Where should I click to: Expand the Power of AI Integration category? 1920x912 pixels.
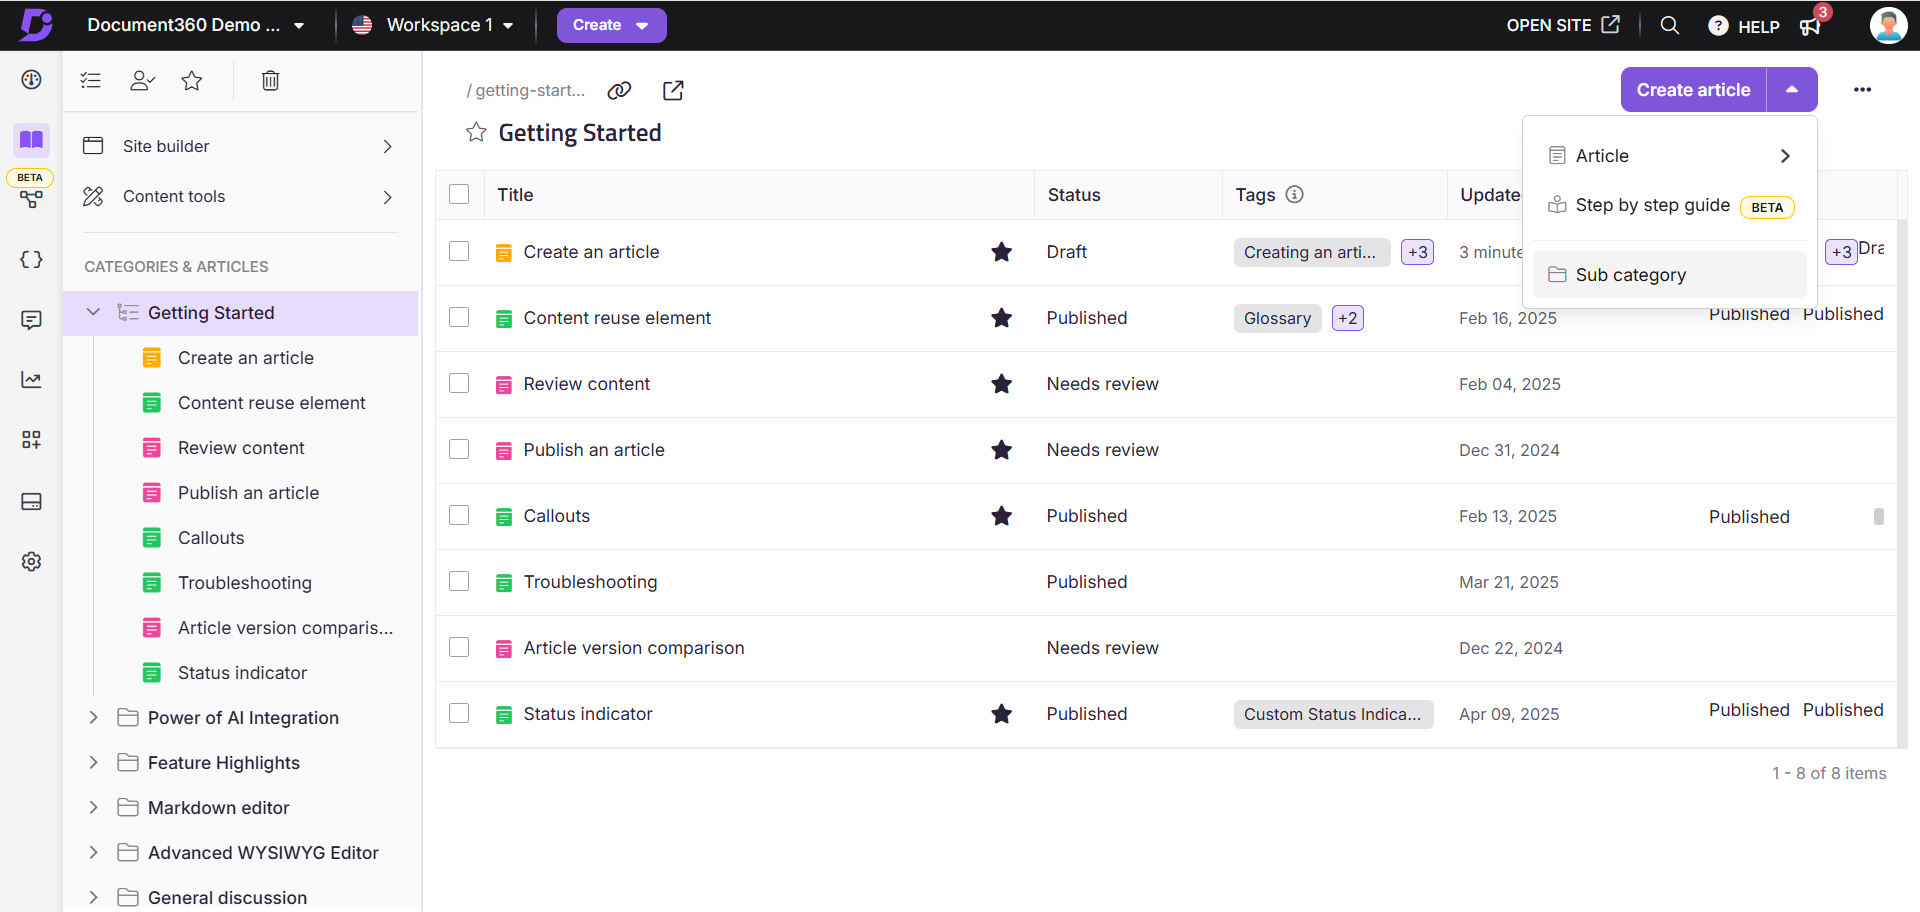coord(93,717)
